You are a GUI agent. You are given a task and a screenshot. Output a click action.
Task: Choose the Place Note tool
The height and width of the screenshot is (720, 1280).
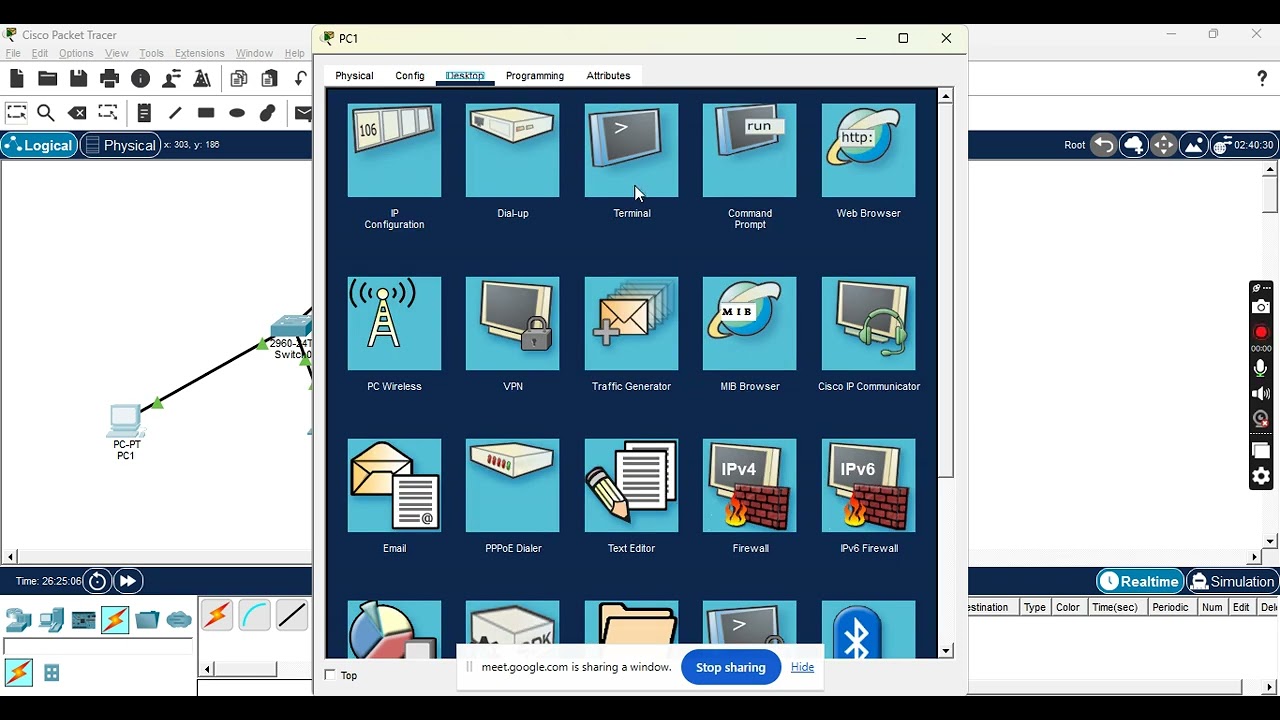144,113
